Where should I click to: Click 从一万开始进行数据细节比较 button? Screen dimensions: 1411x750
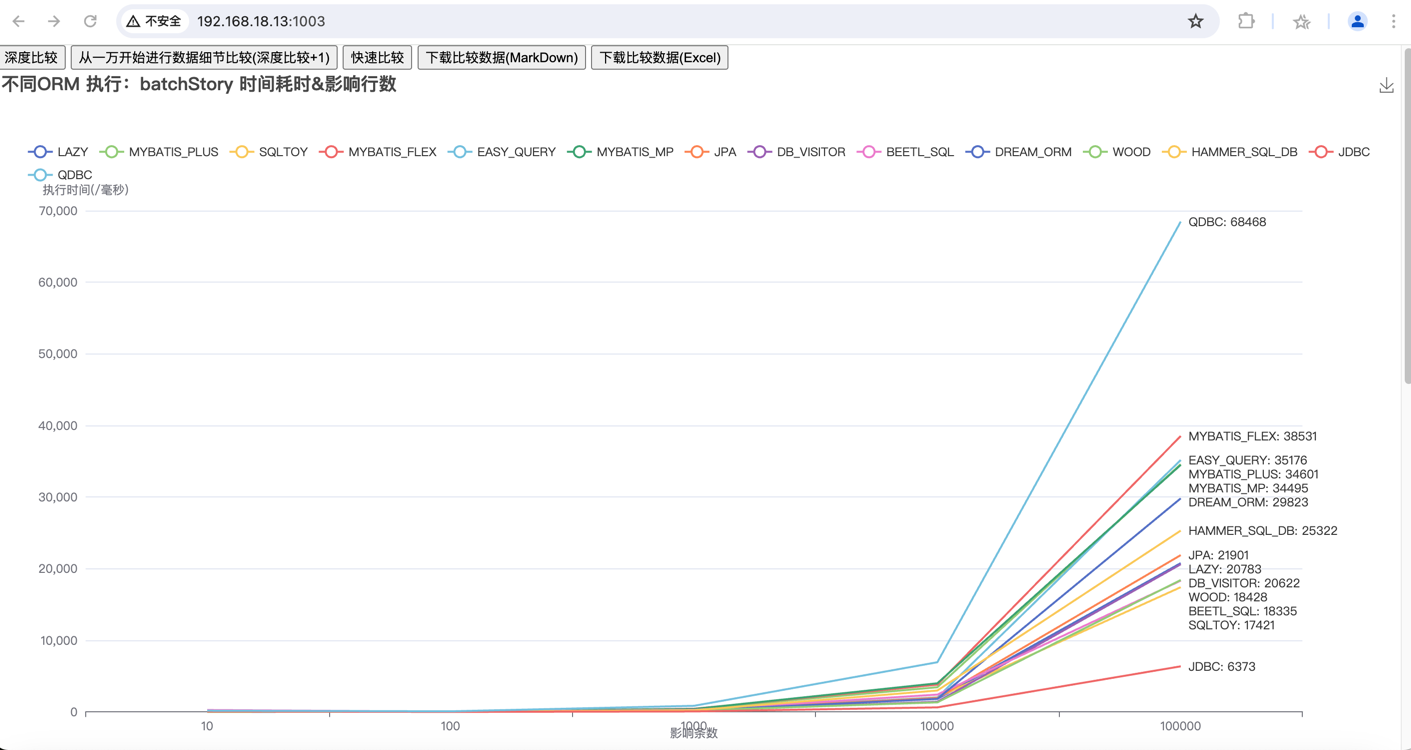click(204, 58)
